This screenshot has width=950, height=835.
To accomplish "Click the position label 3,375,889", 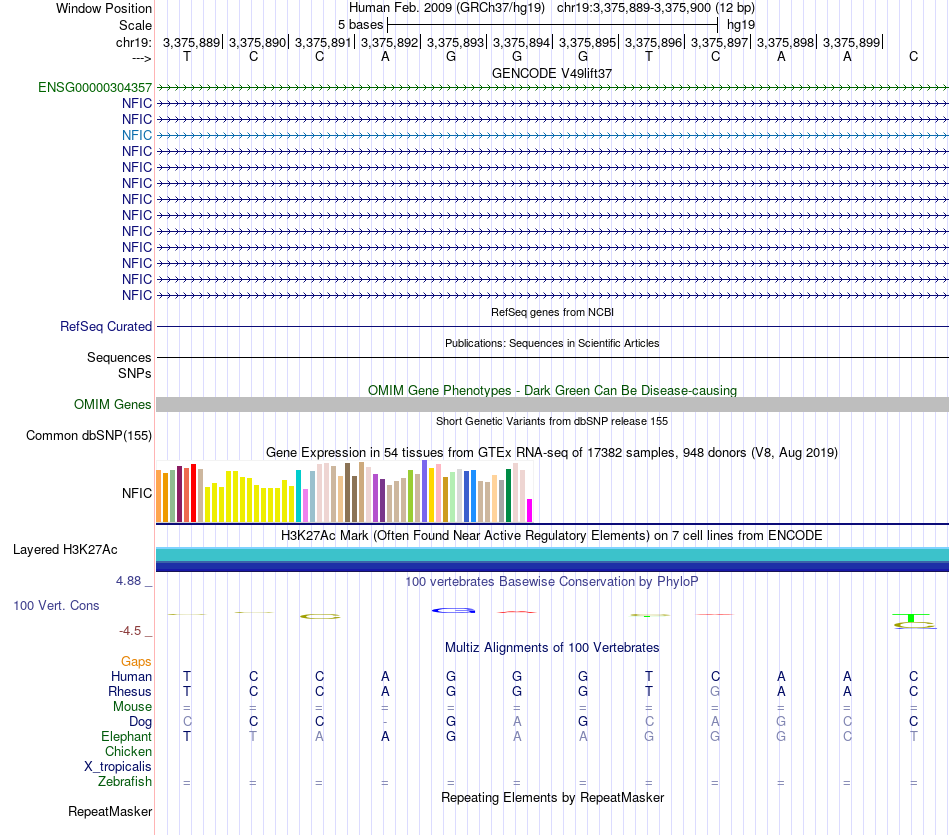I will [x=191, y=42].
